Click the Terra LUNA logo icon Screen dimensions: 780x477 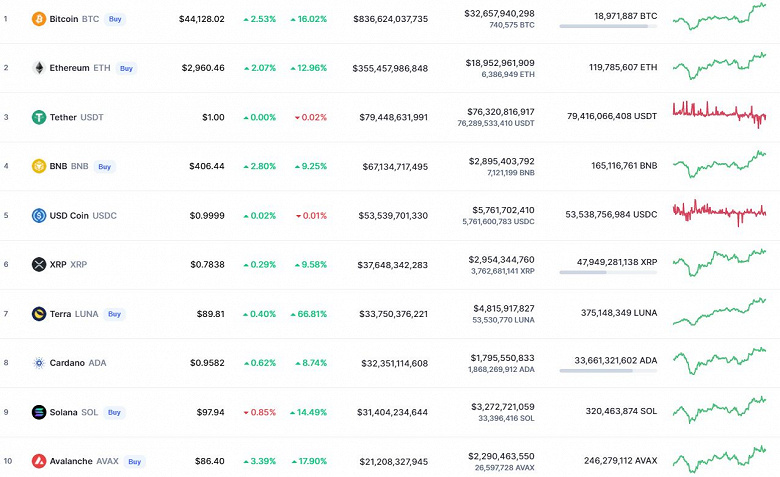pos(39,313)
